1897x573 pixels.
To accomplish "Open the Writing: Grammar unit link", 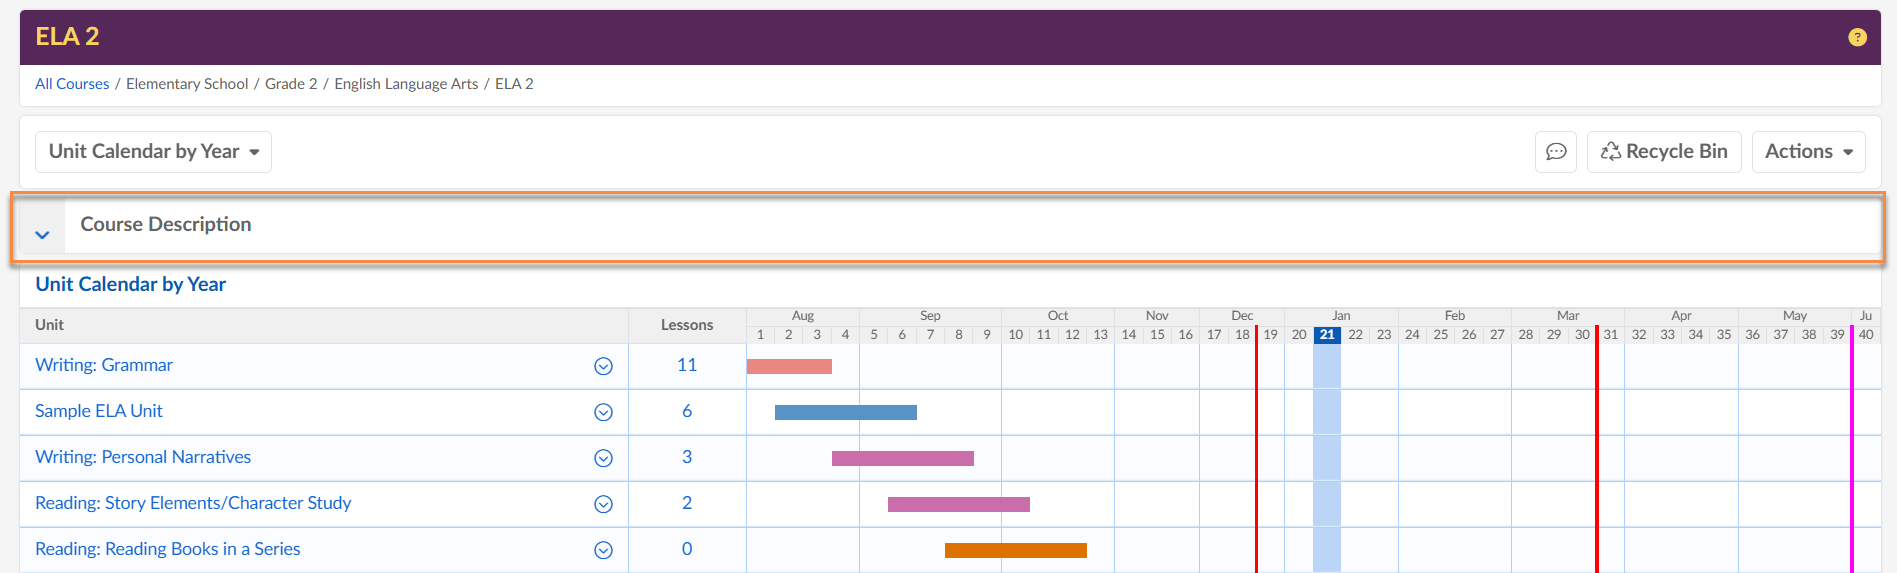I will [x=104, y=365].
